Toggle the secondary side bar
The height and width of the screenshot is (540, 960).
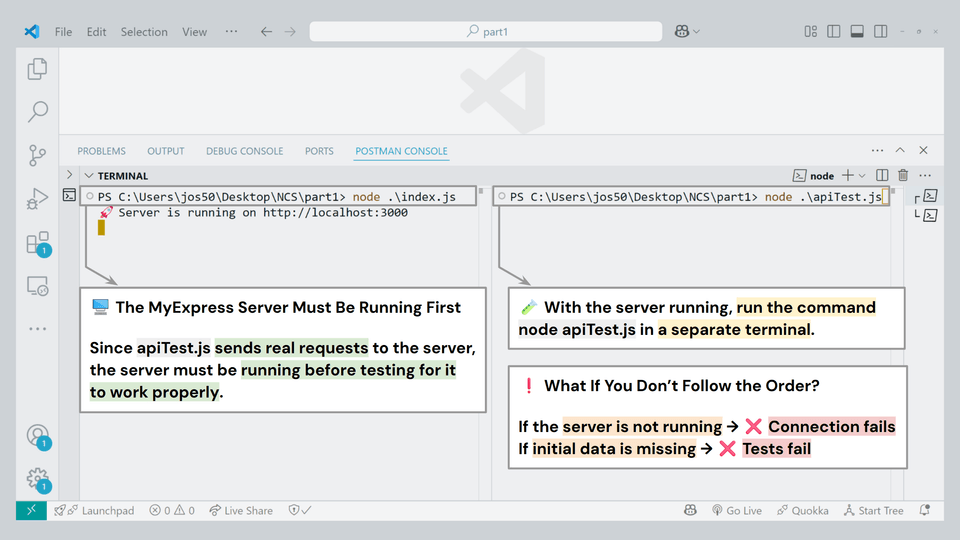click(x=880, y=31)
